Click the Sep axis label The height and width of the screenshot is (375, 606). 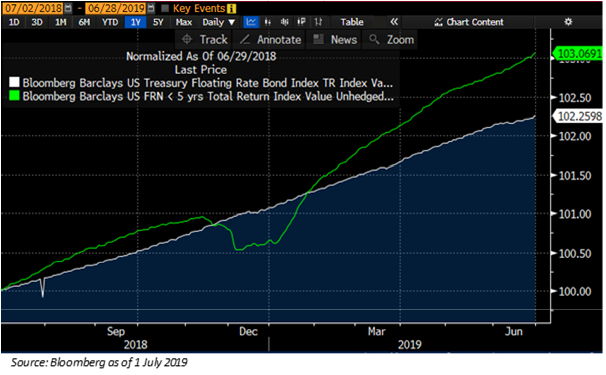coord(116,331)
